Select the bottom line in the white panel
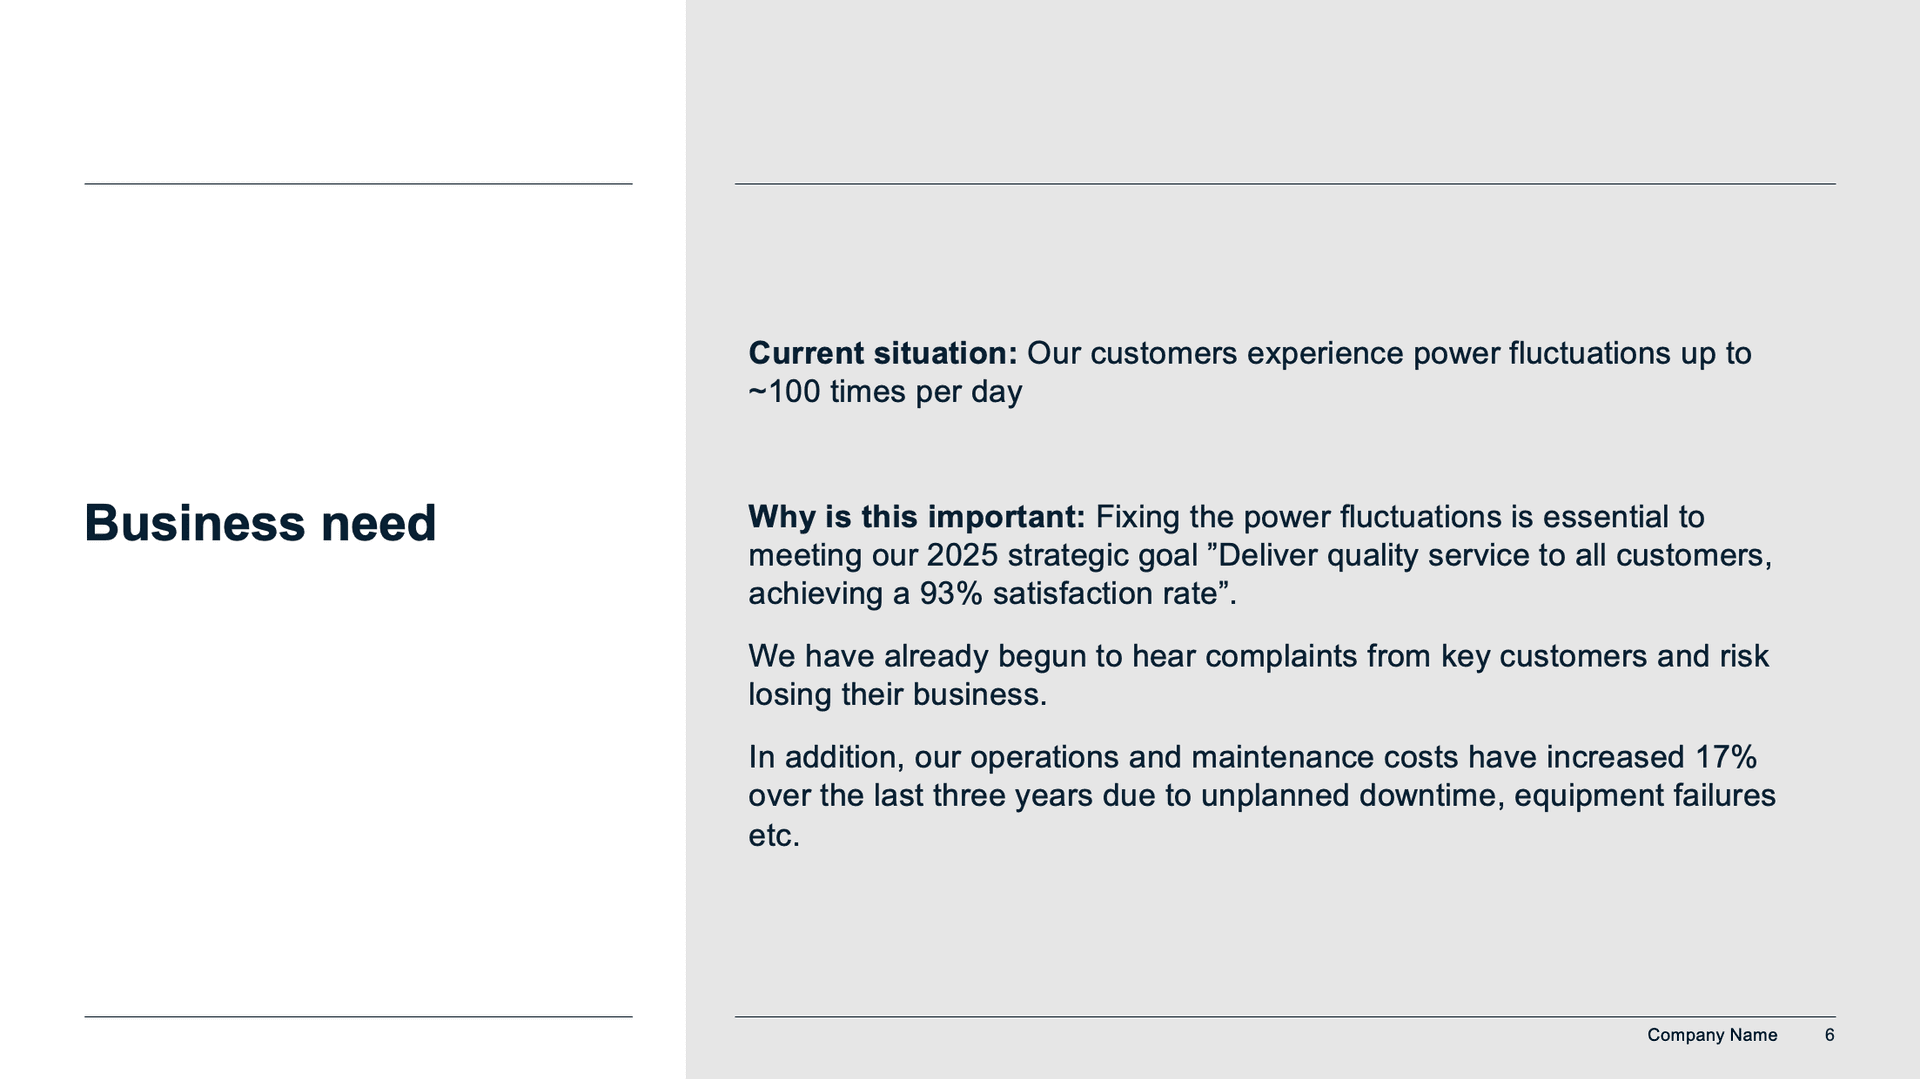 pos(358,1017)
